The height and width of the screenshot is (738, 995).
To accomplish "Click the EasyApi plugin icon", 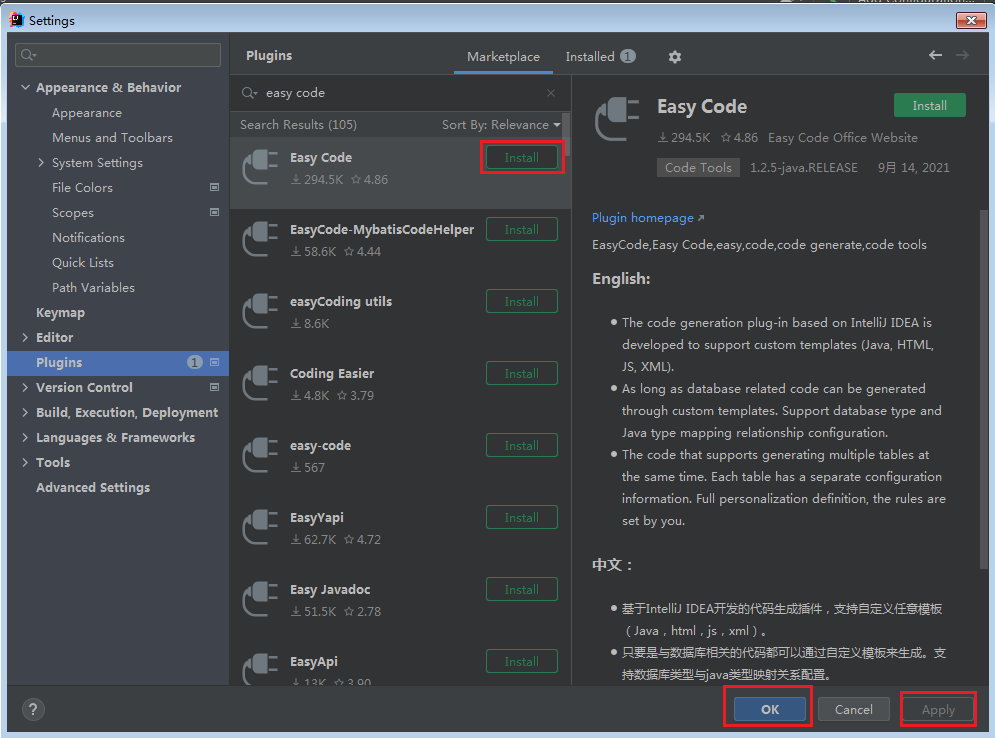I will [260, 669].
